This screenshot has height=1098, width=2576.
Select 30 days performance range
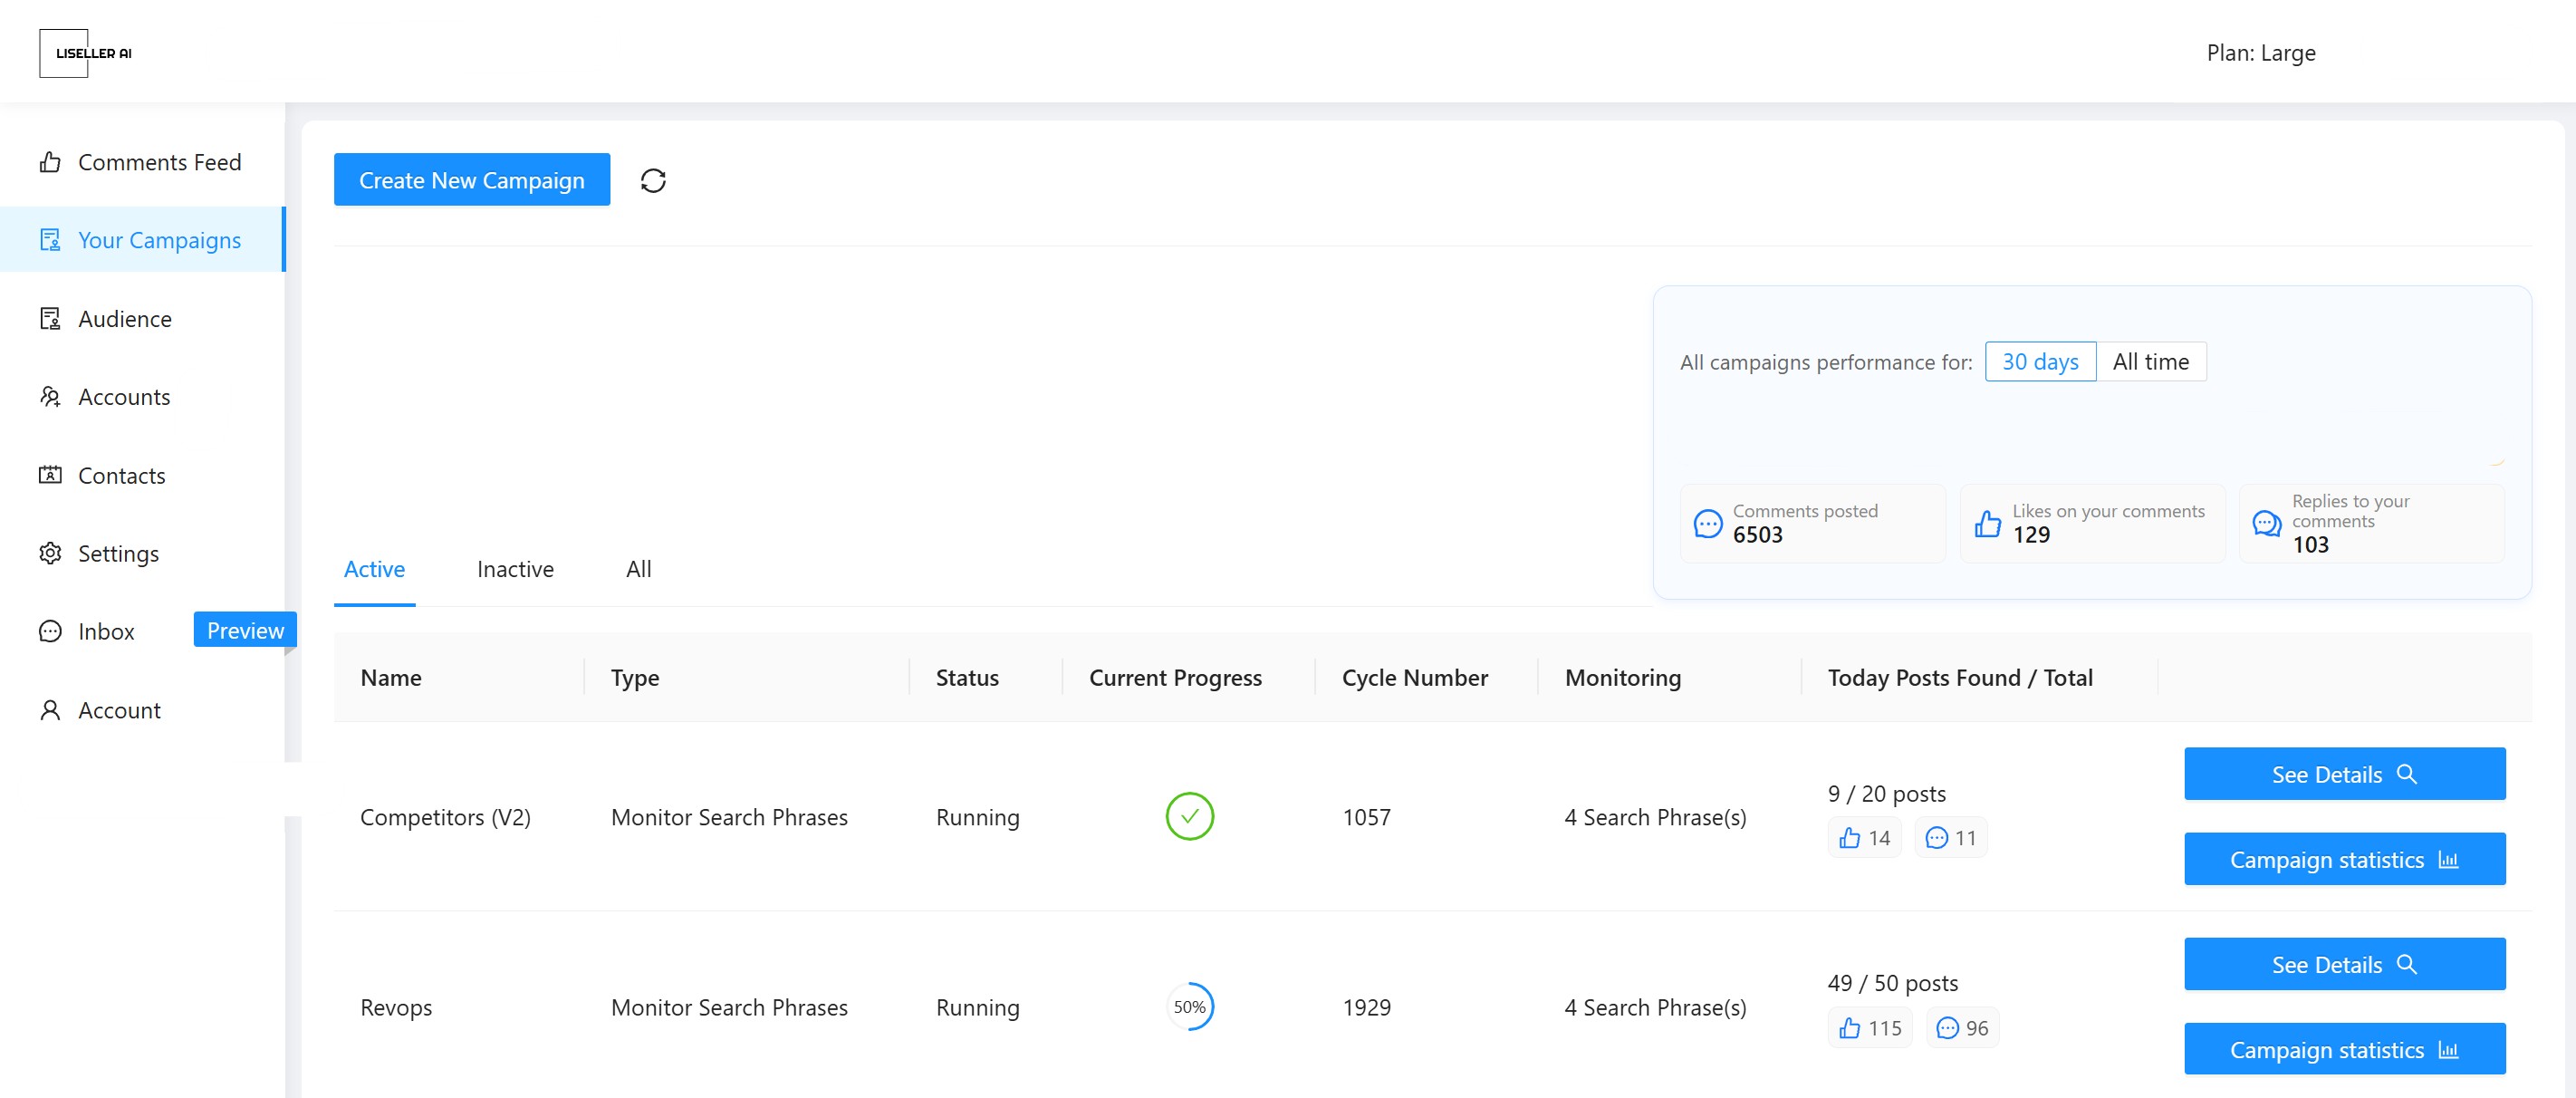[x=2039, y=362]
